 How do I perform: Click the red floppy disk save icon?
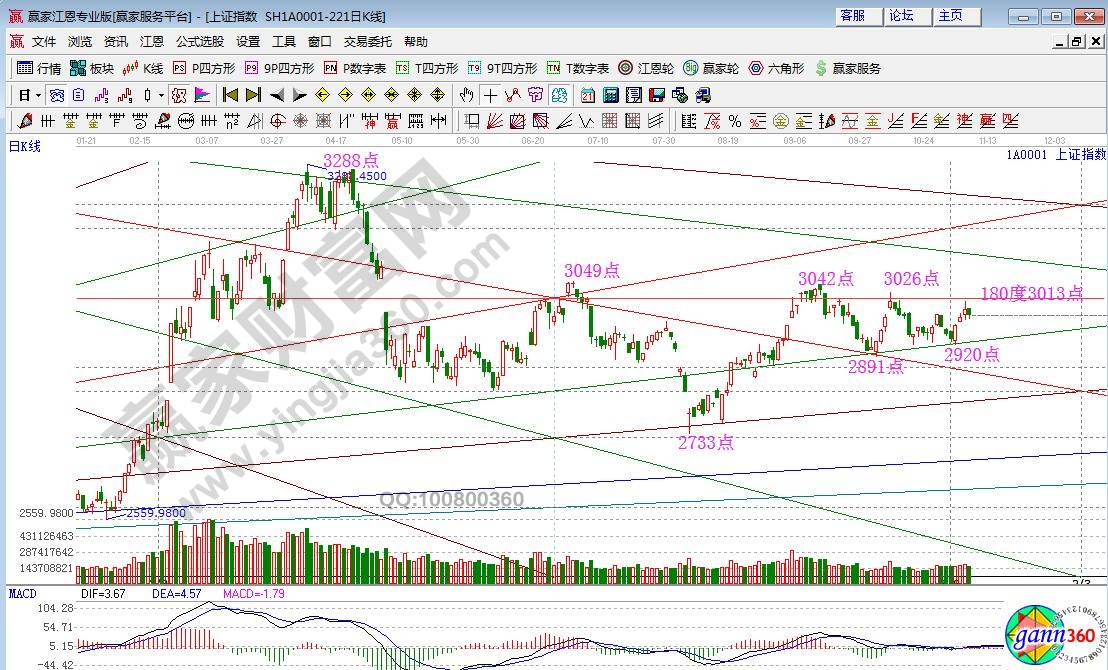click(x=657, y=95)
